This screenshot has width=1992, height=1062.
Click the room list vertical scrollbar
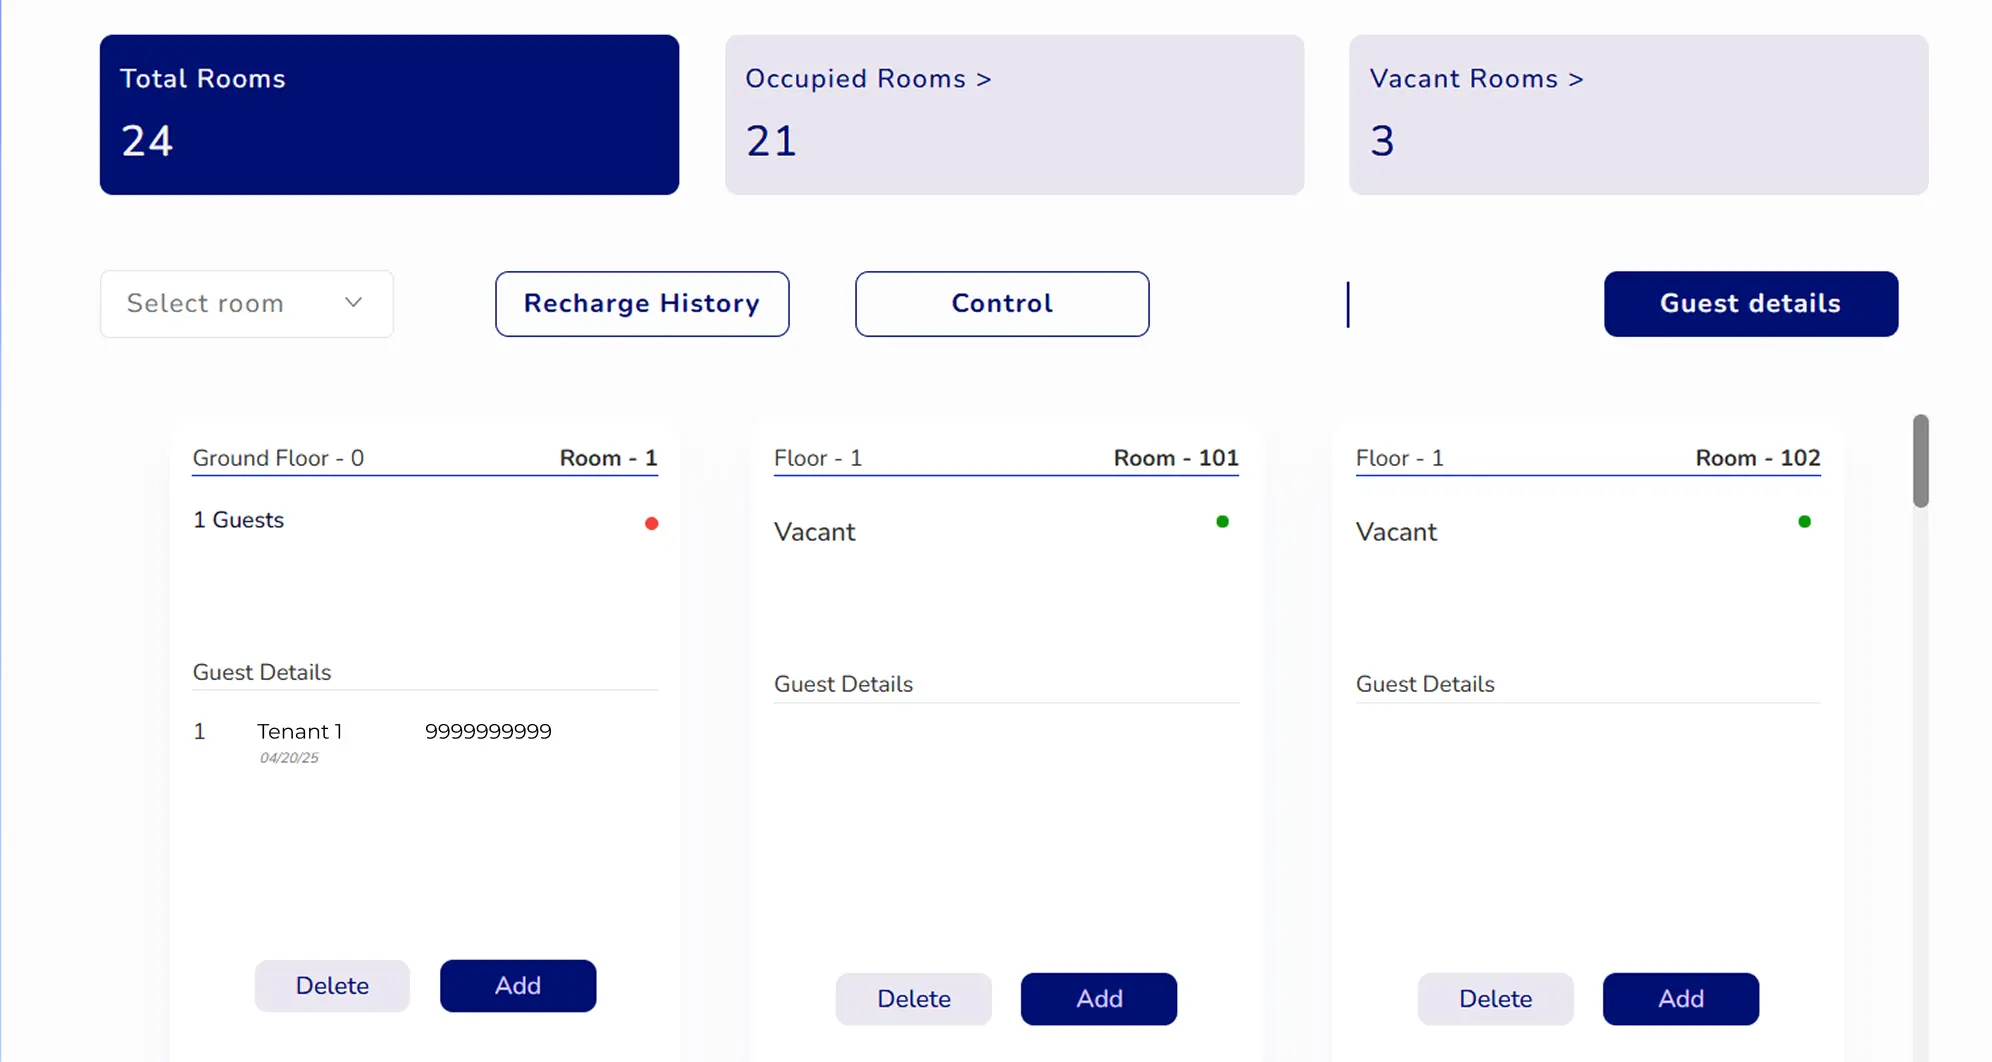1920,461
